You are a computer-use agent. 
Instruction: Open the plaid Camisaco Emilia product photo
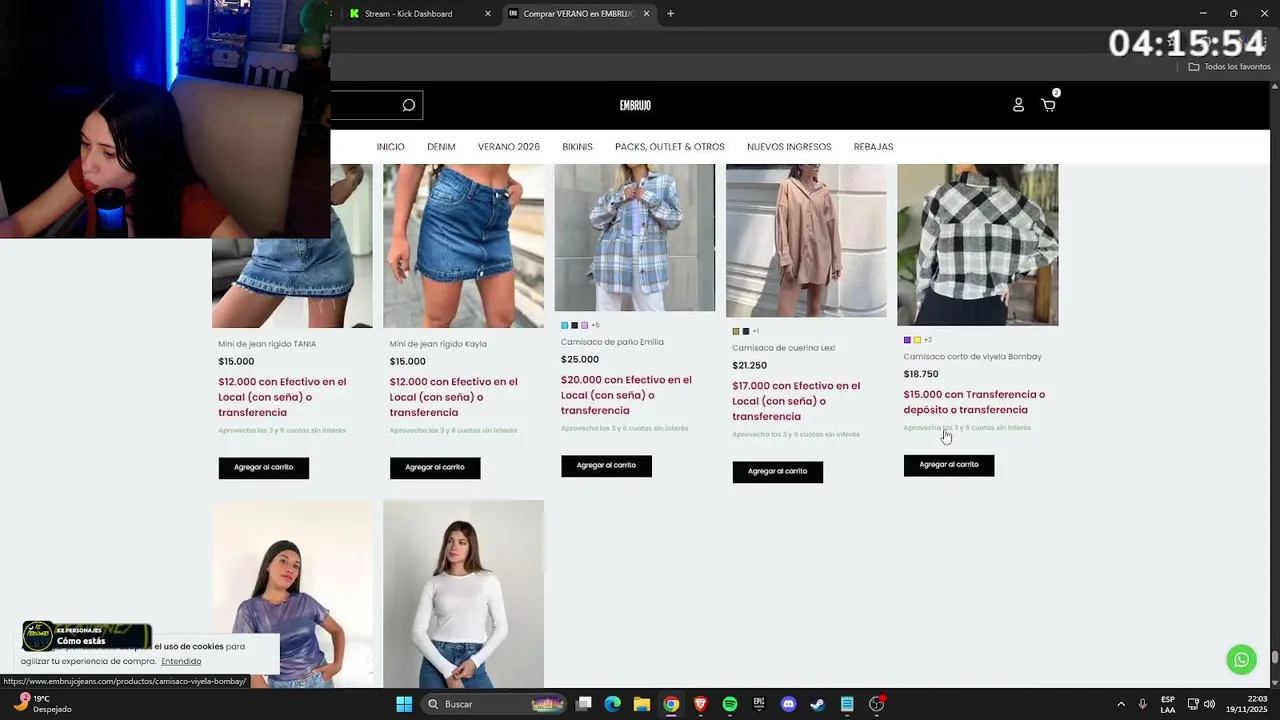click(635, 237)
